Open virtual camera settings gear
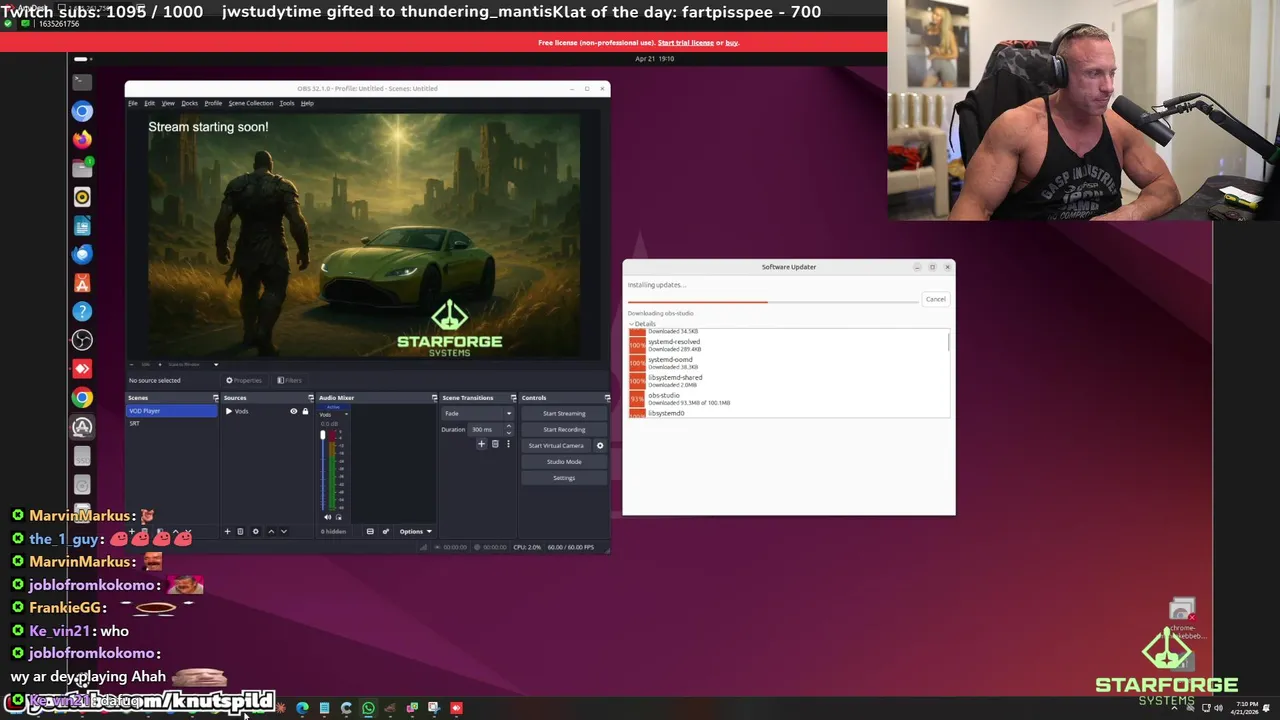 [600, 445]
